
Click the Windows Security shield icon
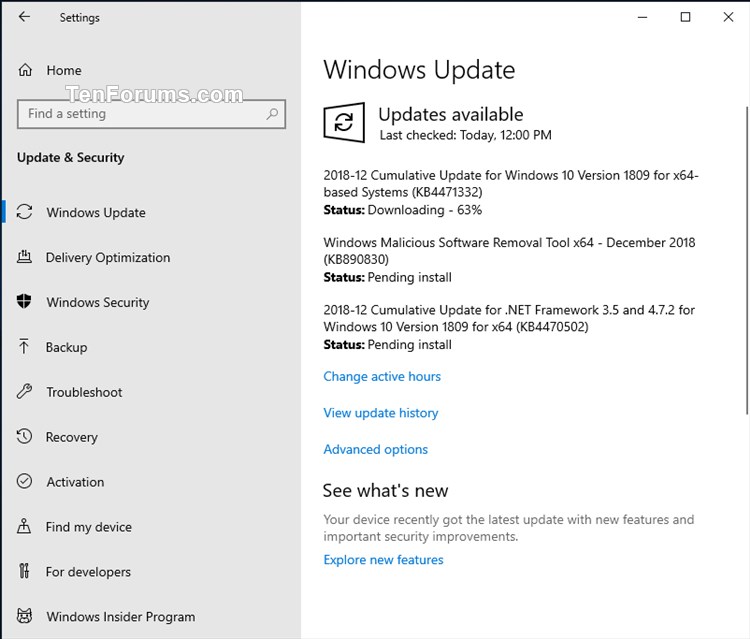point(24,301)
